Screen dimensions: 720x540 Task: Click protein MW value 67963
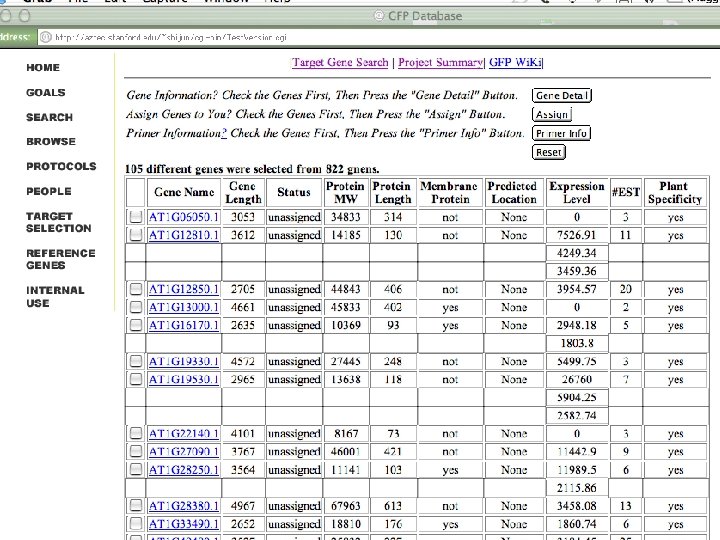(x=345, y=506)
